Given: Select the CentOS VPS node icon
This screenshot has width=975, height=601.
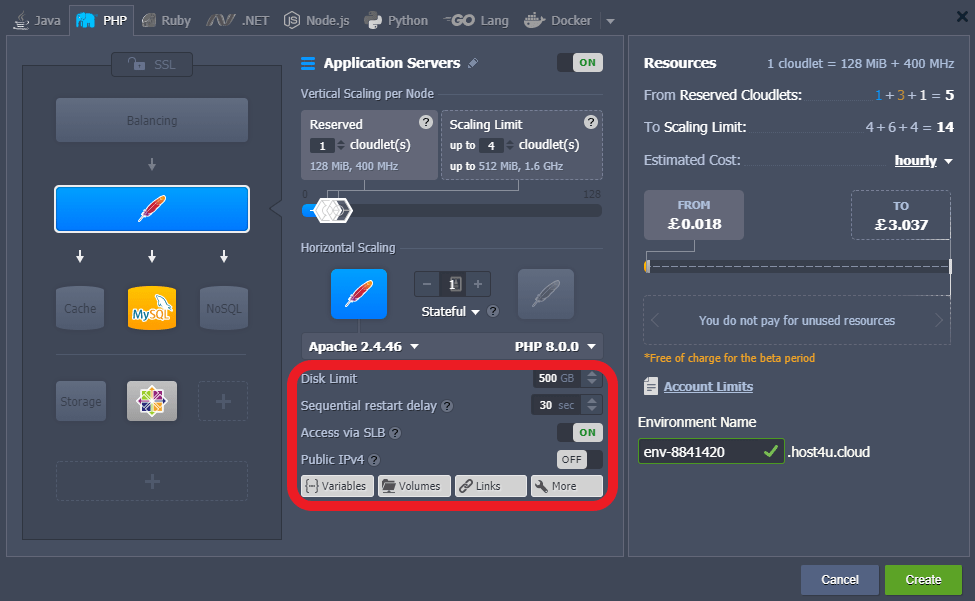Looking at the screenshot, I should click(x=152, y=401).
